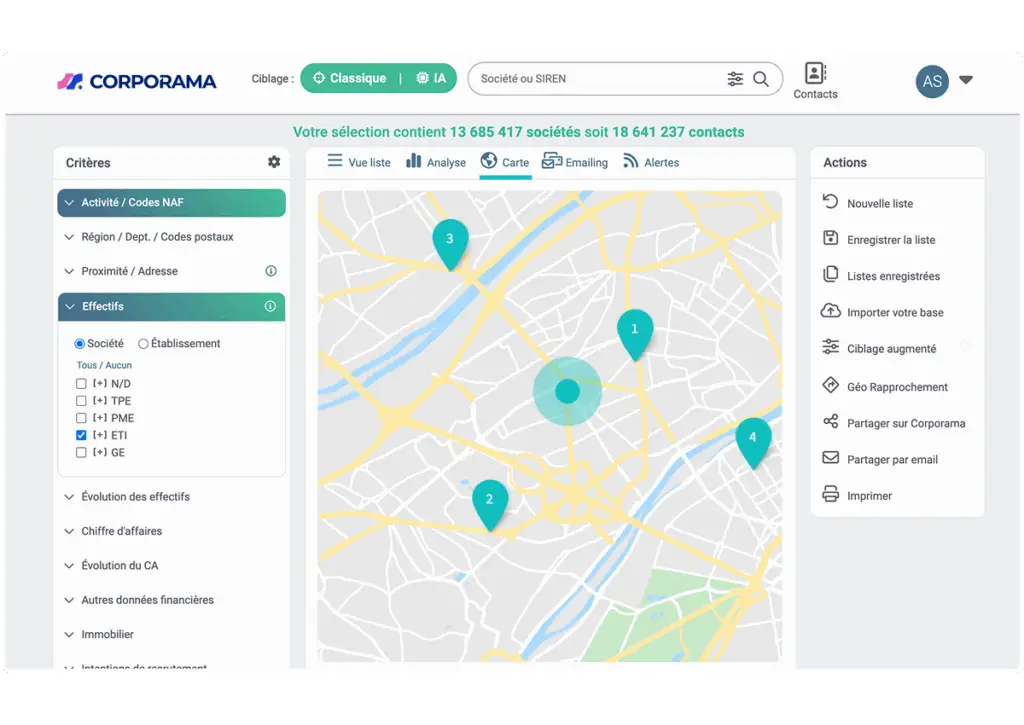Select the Établissement radio button
Image resolution: width=1024 pixels, height=725 pixels.
(x=143, y=344)
